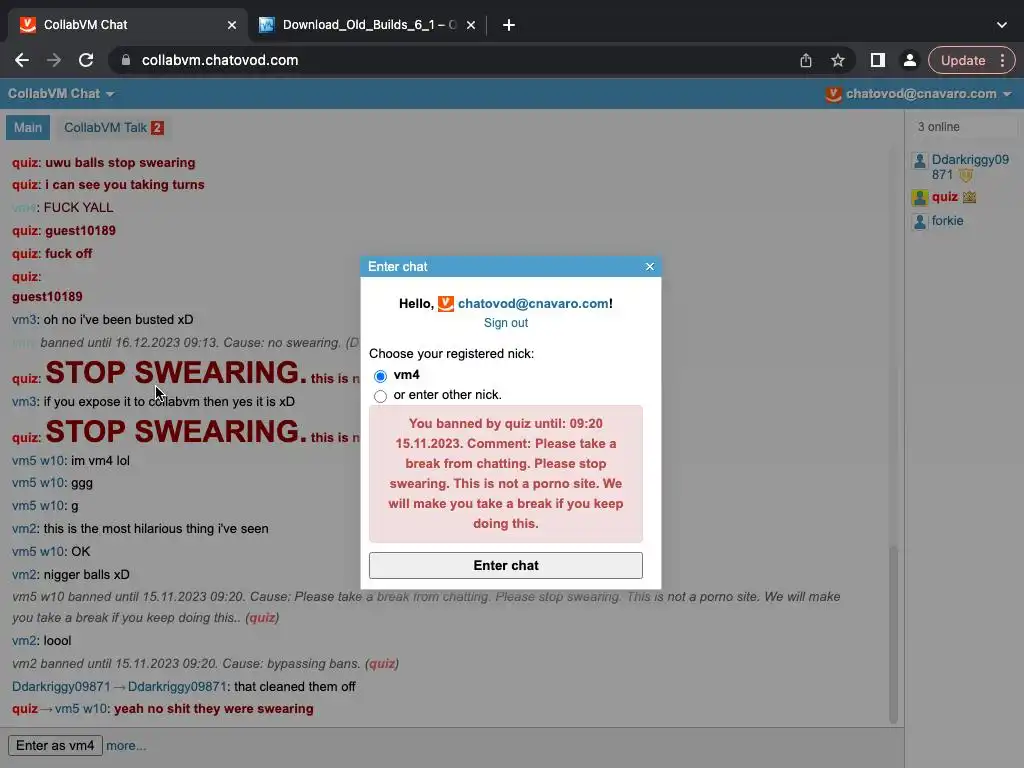Click the Enter as vm4 button
Screen dimensions: 1024x768
click(56, 746)
